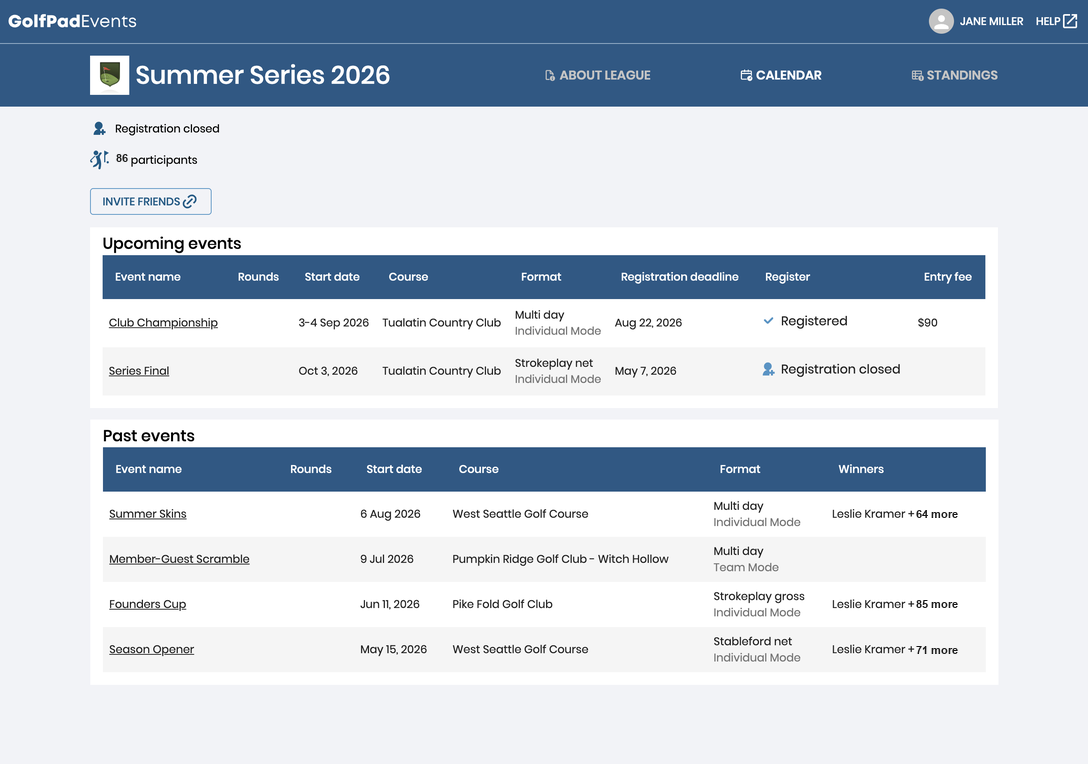Click the Upcoming events Rounds header
Screen dimensions: 1088x764
click(258, 277)
